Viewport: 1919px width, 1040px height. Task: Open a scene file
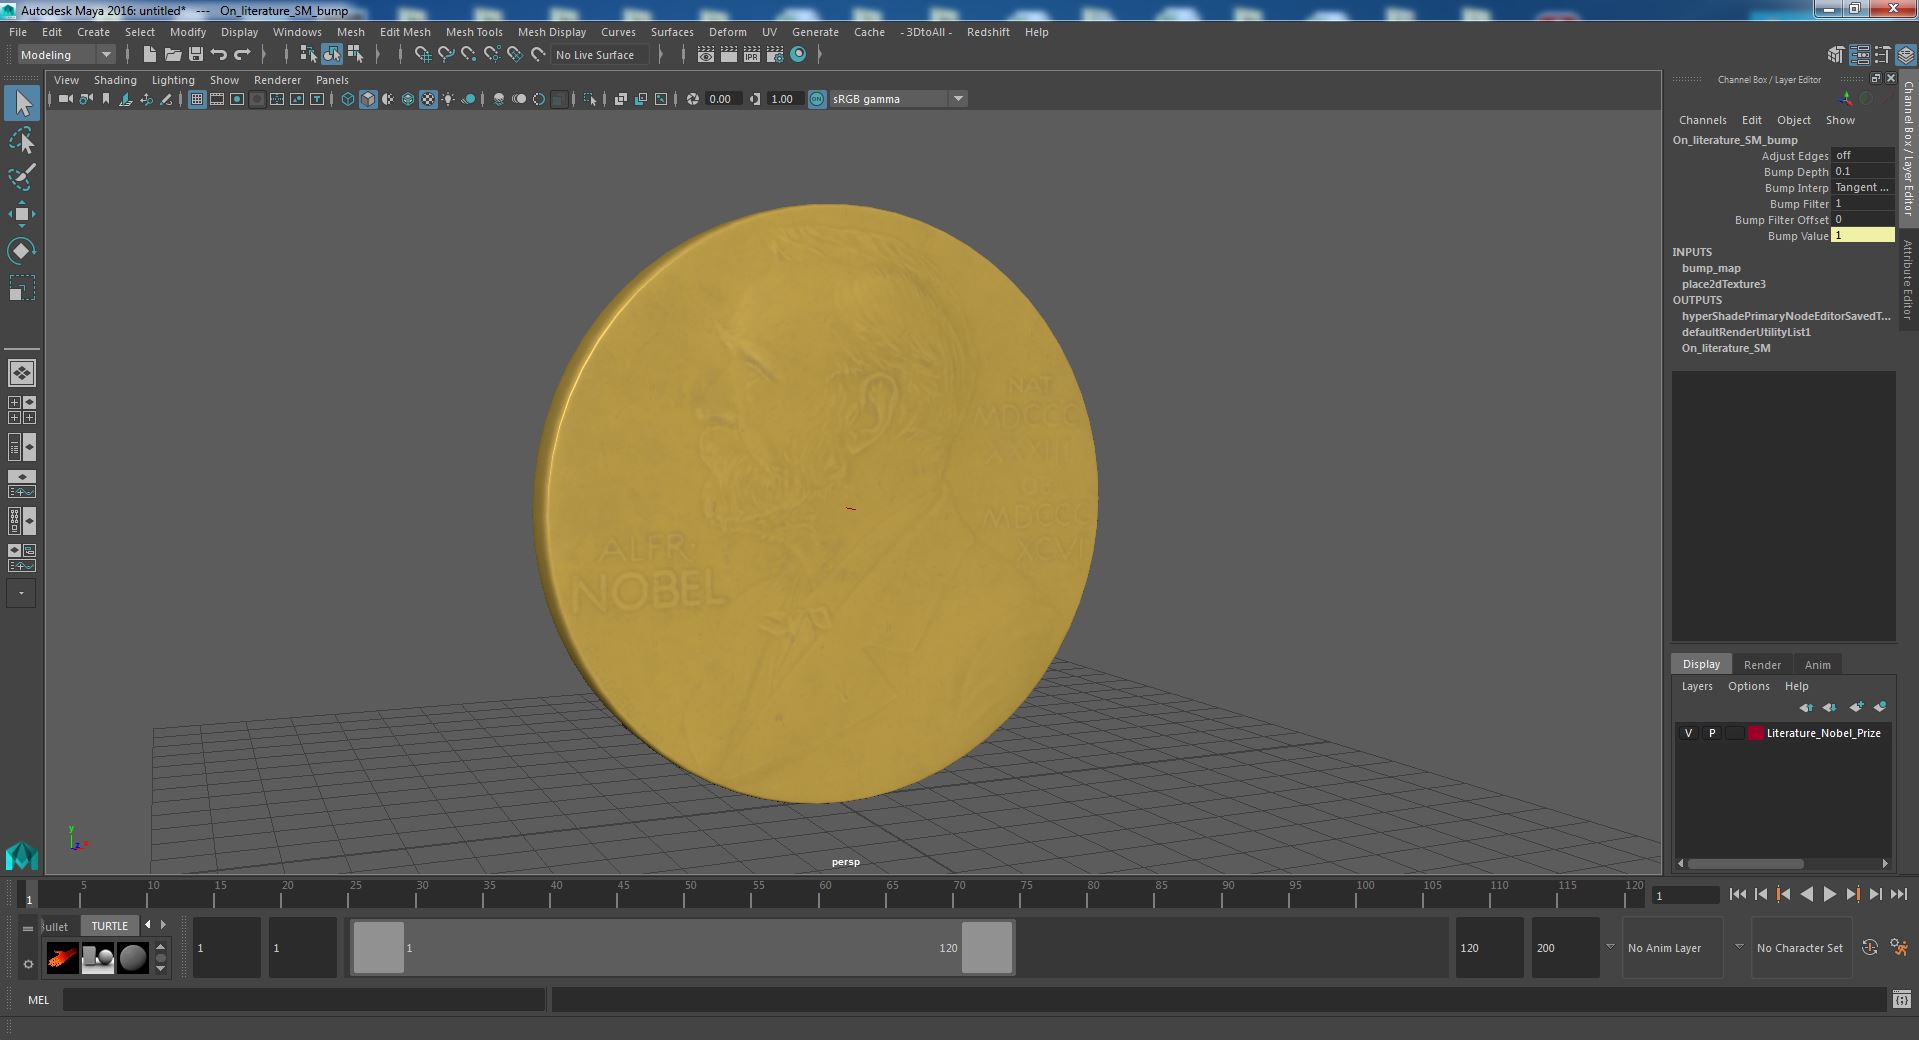173,55
